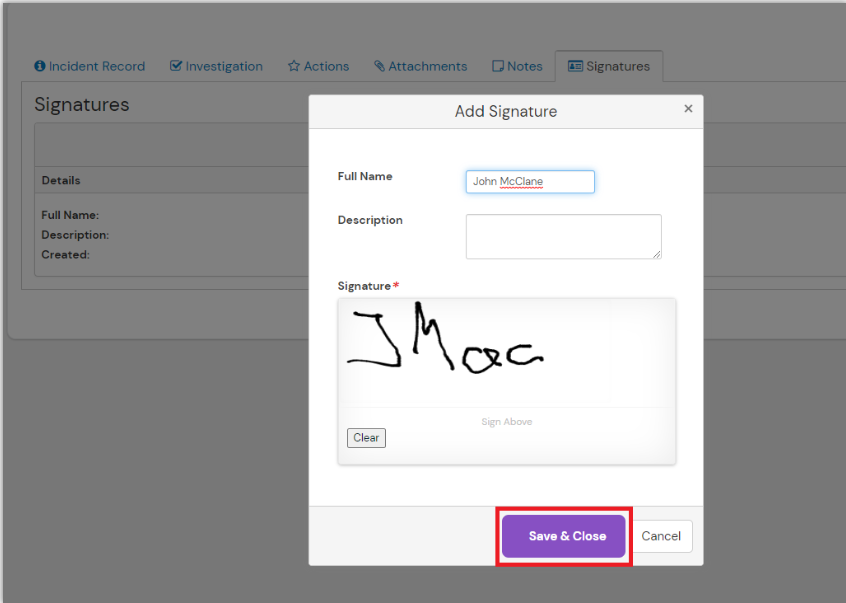Click the Signatures ID card icon
Viewport: 846px width, 603px height.
[575, 66]
